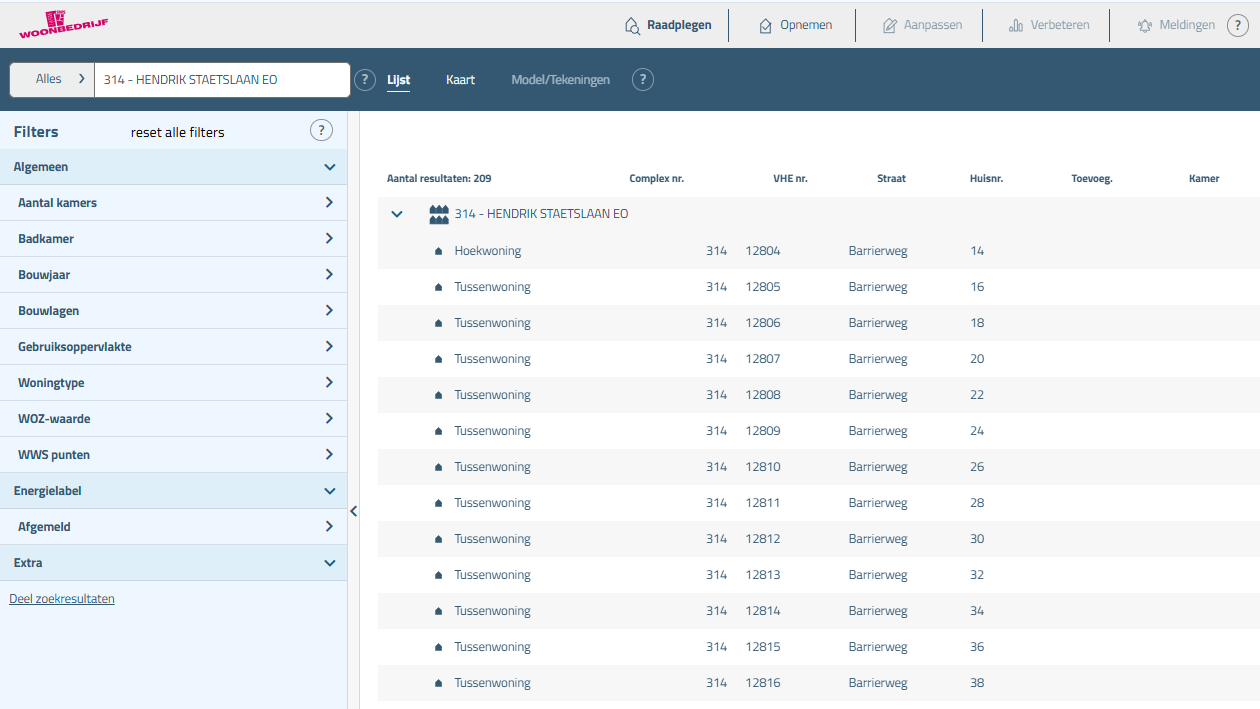Click reset alle filters

[177, 132]
